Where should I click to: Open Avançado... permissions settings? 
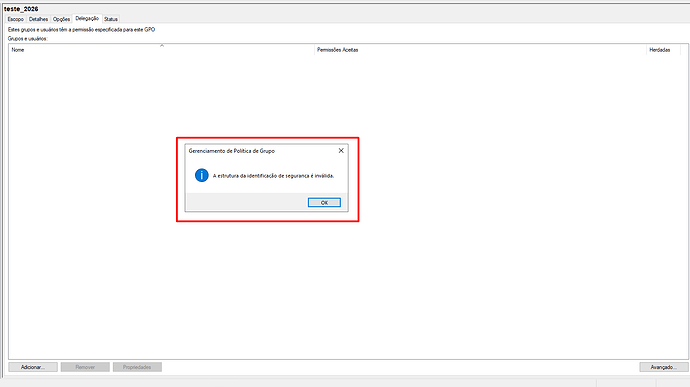tap(664, 367)
